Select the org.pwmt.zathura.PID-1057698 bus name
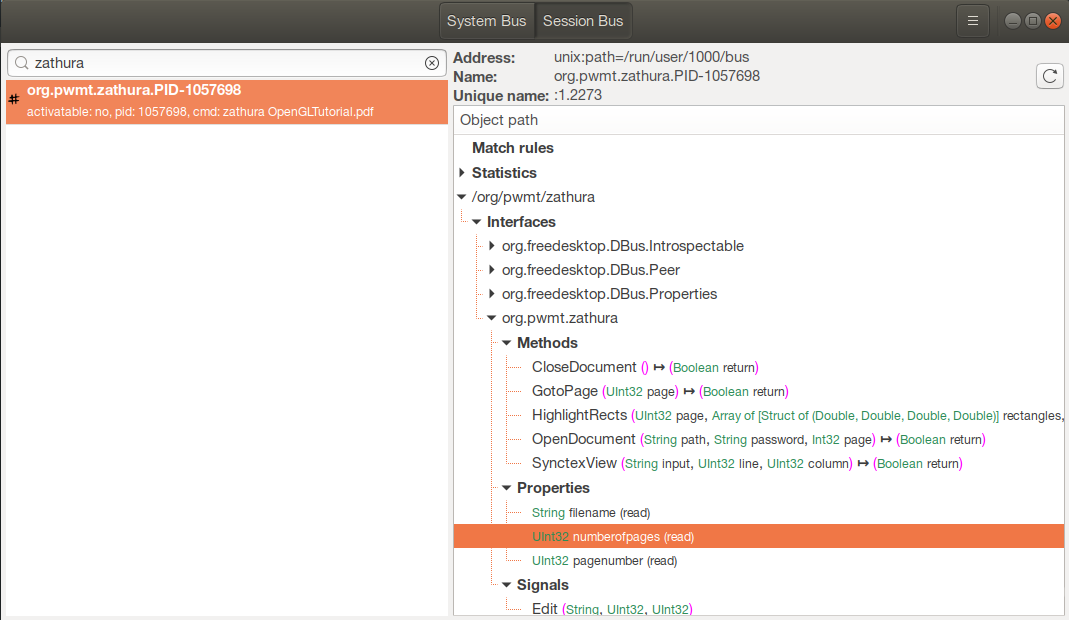 point(226,101)
